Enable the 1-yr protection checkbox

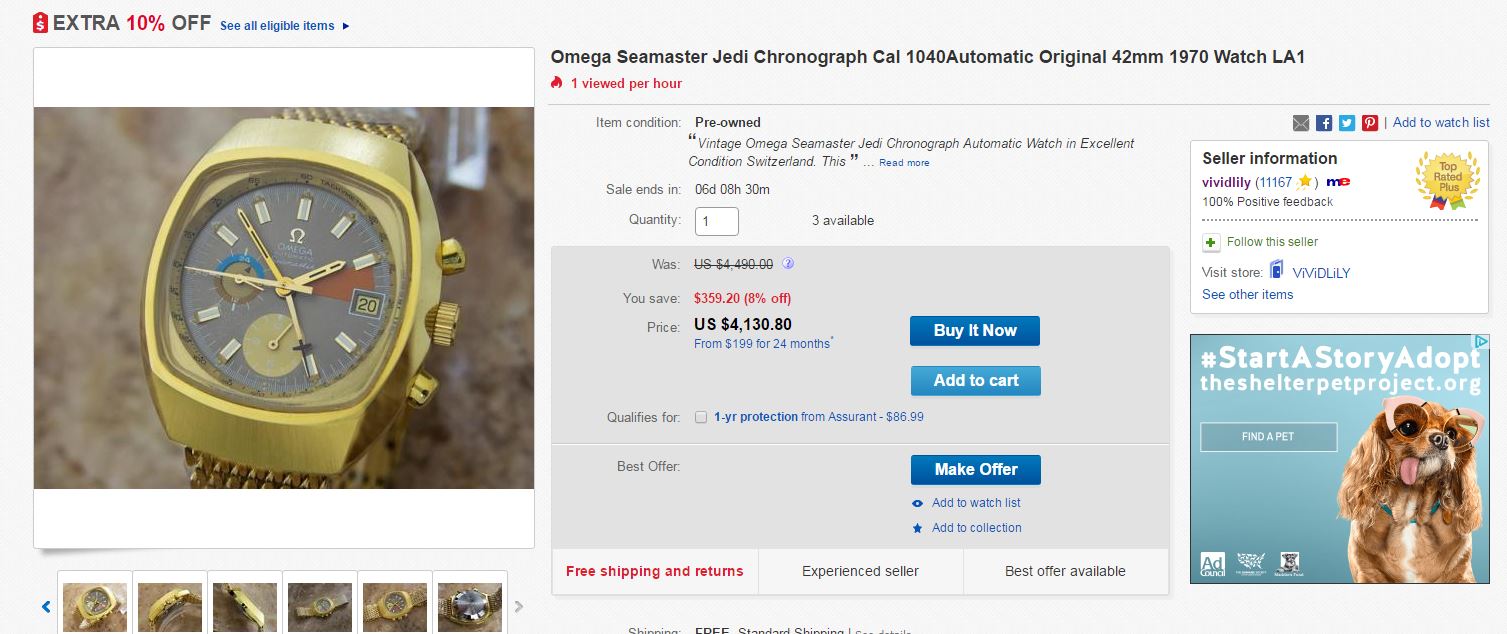(701, 417)
